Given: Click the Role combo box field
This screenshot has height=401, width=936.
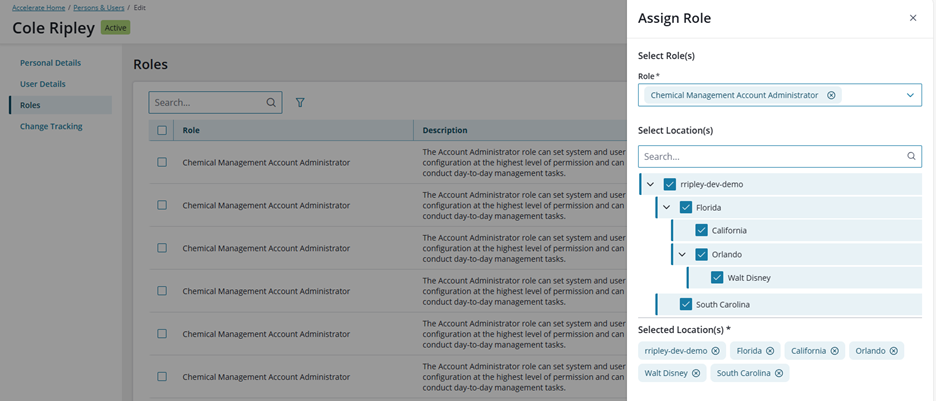Looking at the screenshot, I should point(780,95).
